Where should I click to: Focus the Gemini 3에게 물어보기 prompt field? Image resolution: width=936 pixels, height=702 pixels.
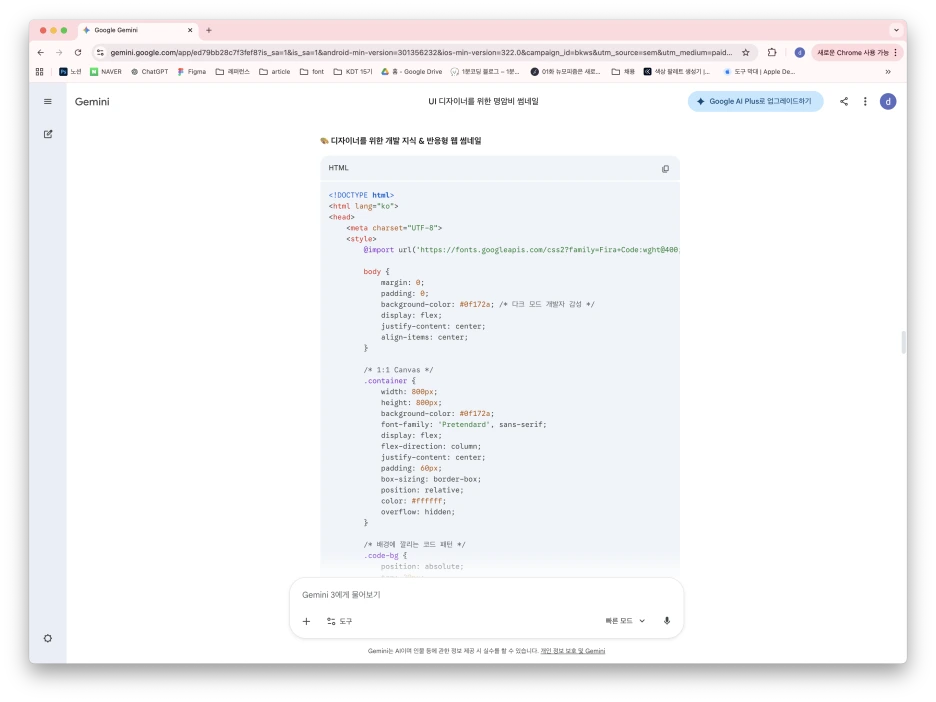(x=486, y=595)
